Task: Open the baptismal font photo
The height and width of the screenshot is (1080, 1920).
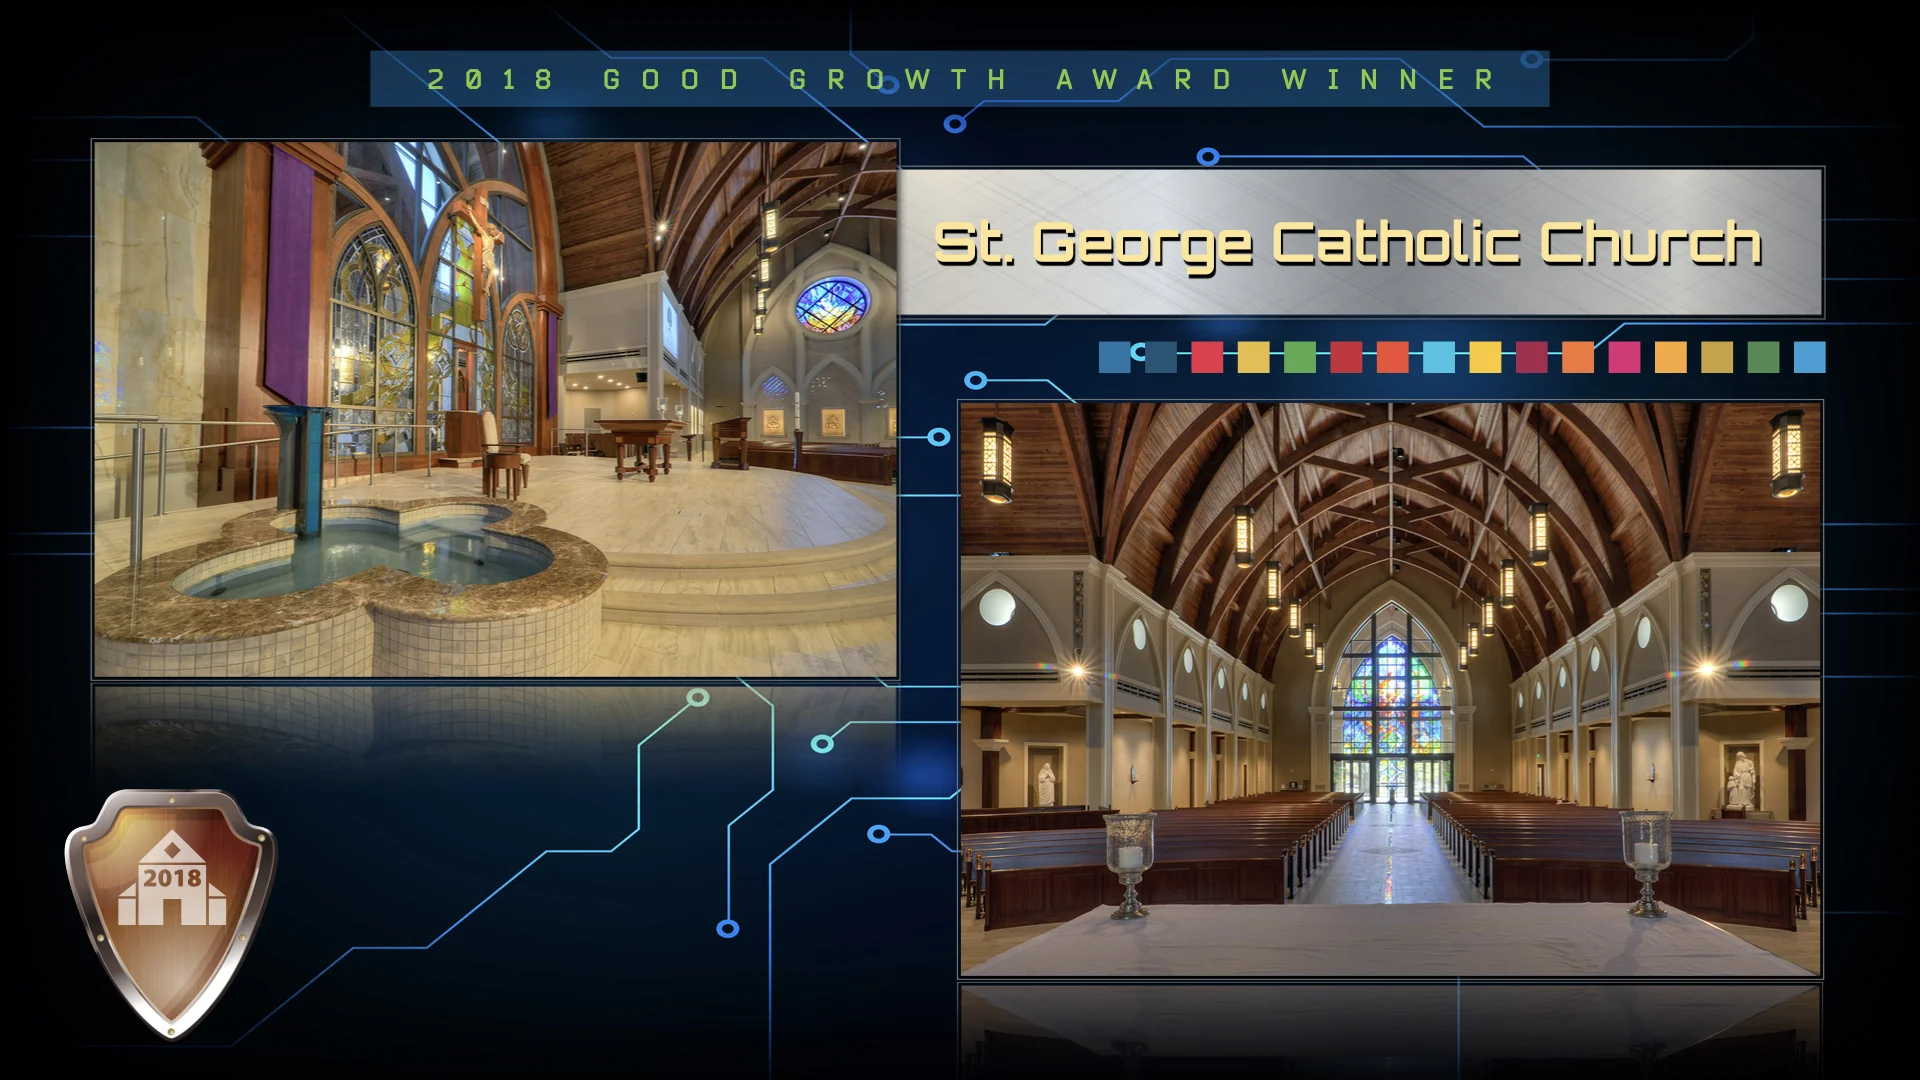Action: 496,409
